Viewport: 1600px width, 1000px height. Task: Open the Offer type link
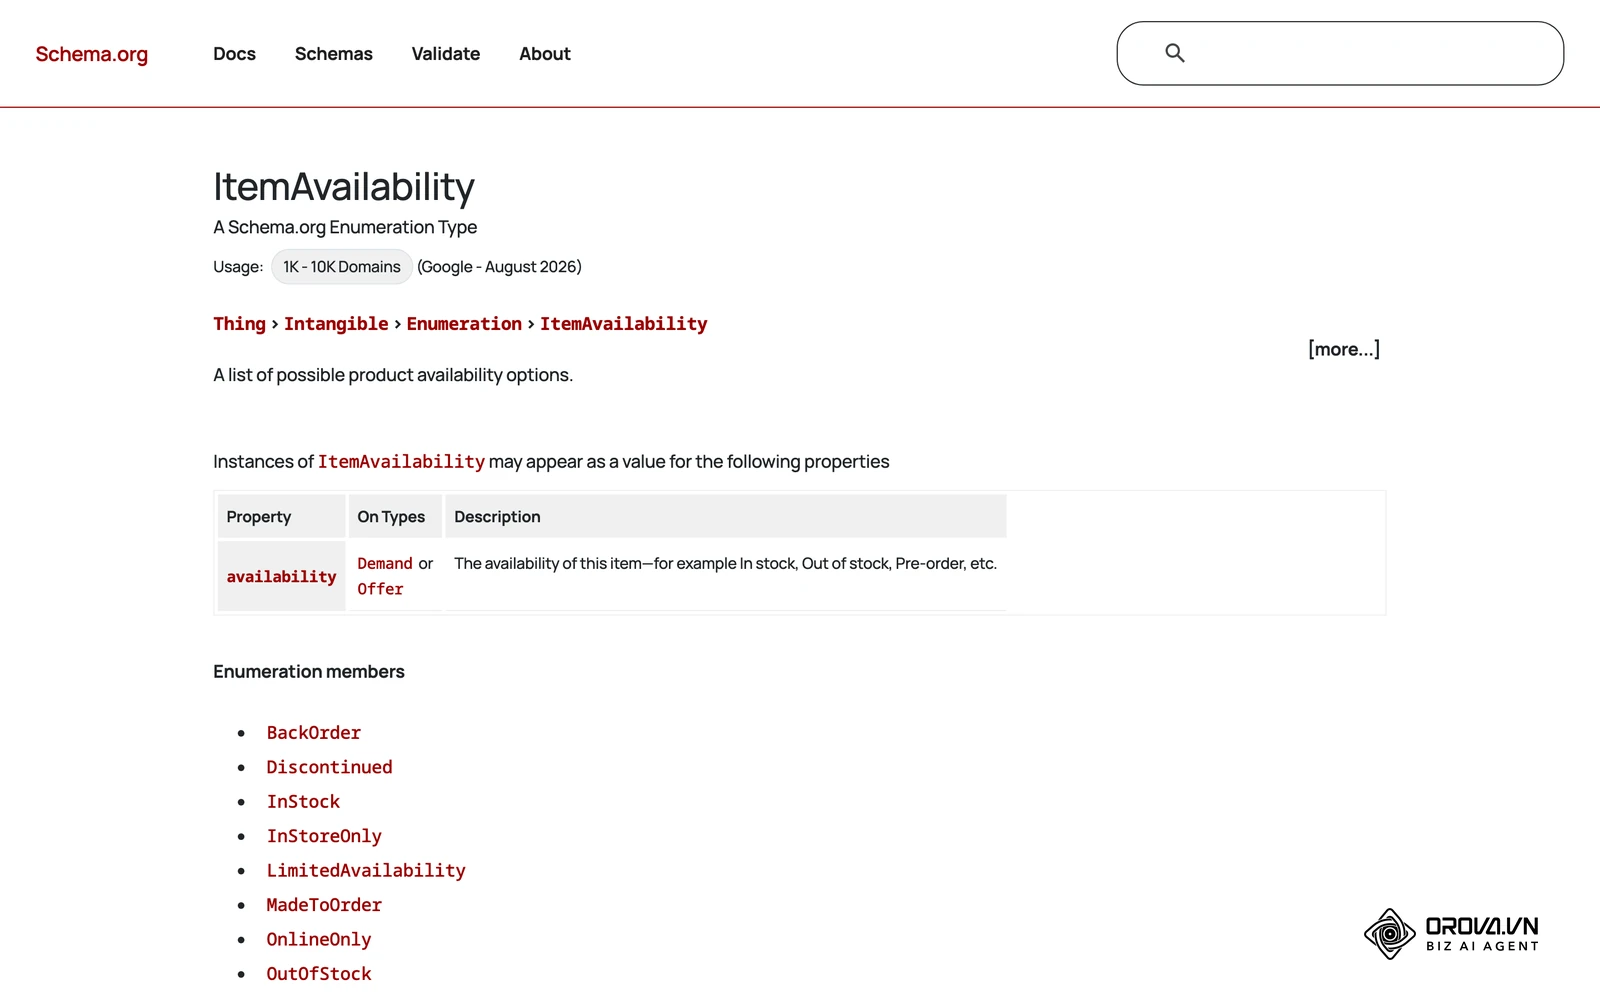[380, 589]
